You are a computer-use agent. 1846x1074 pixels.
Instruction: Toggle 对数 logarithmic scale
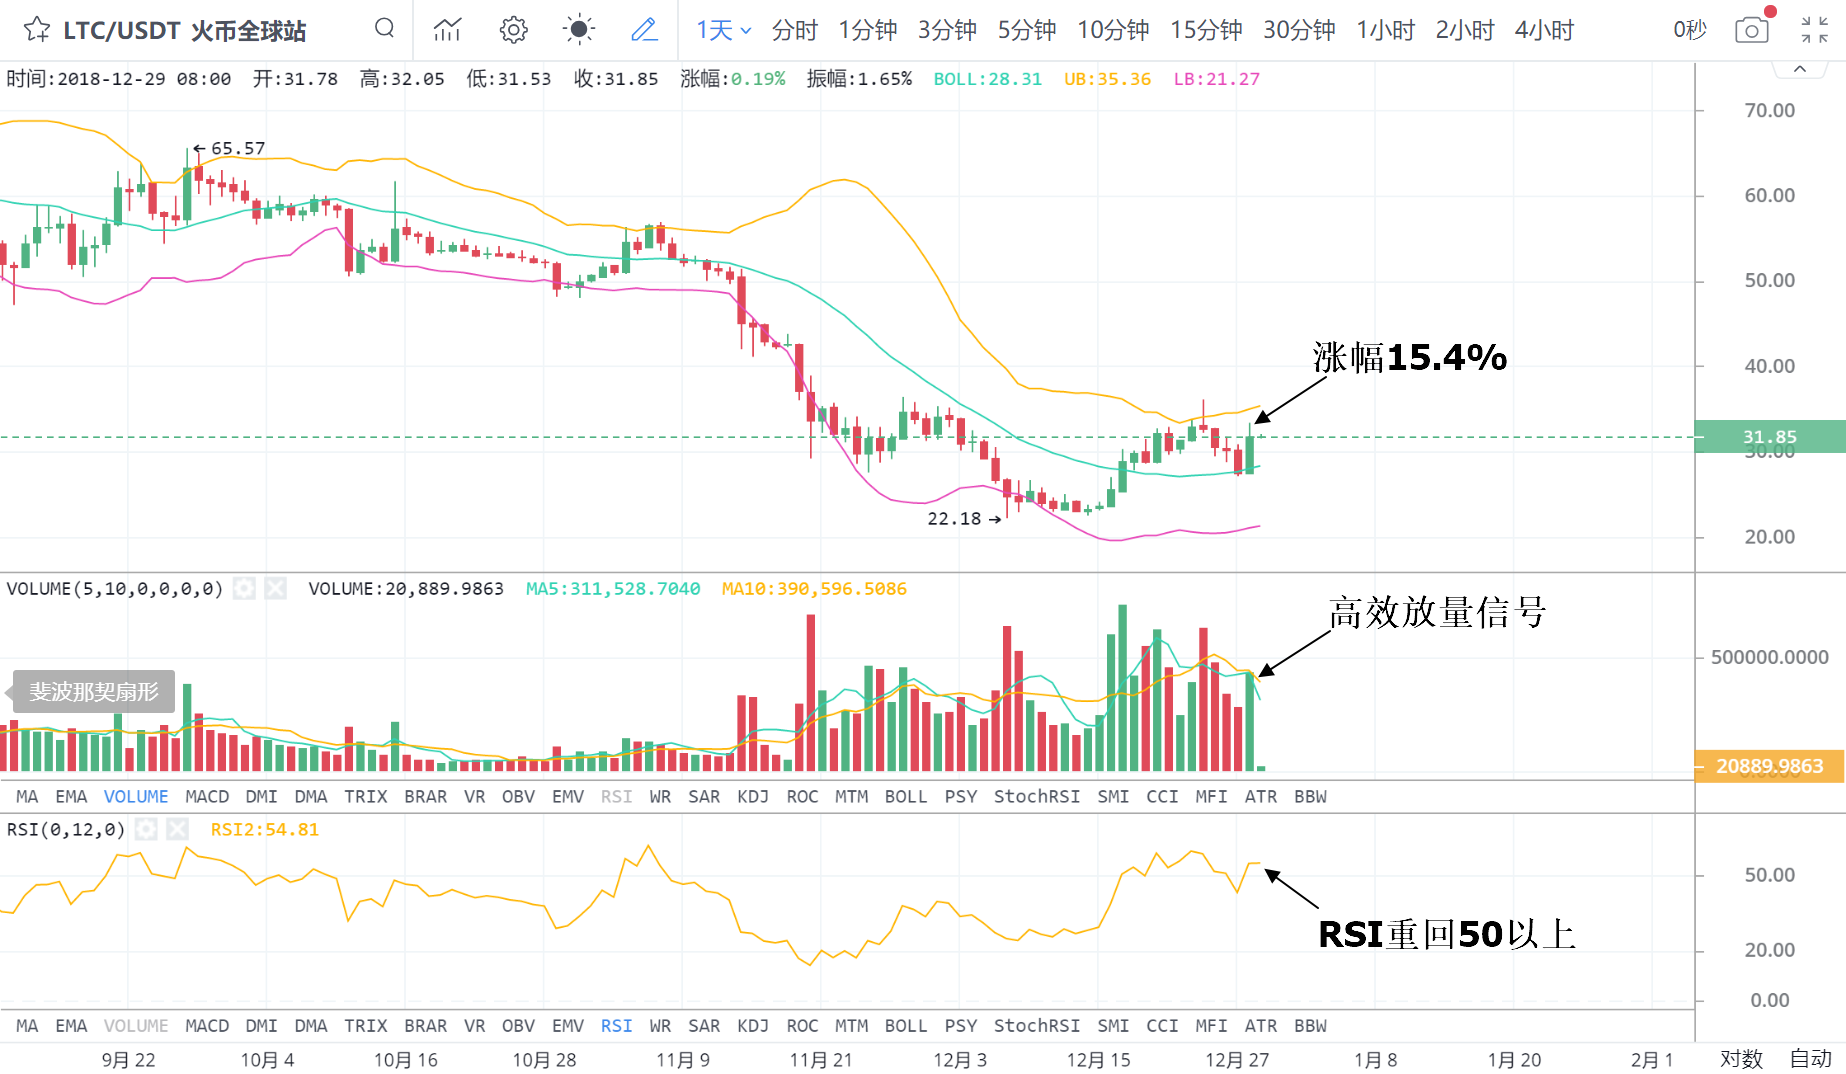coord(1741,1058)
